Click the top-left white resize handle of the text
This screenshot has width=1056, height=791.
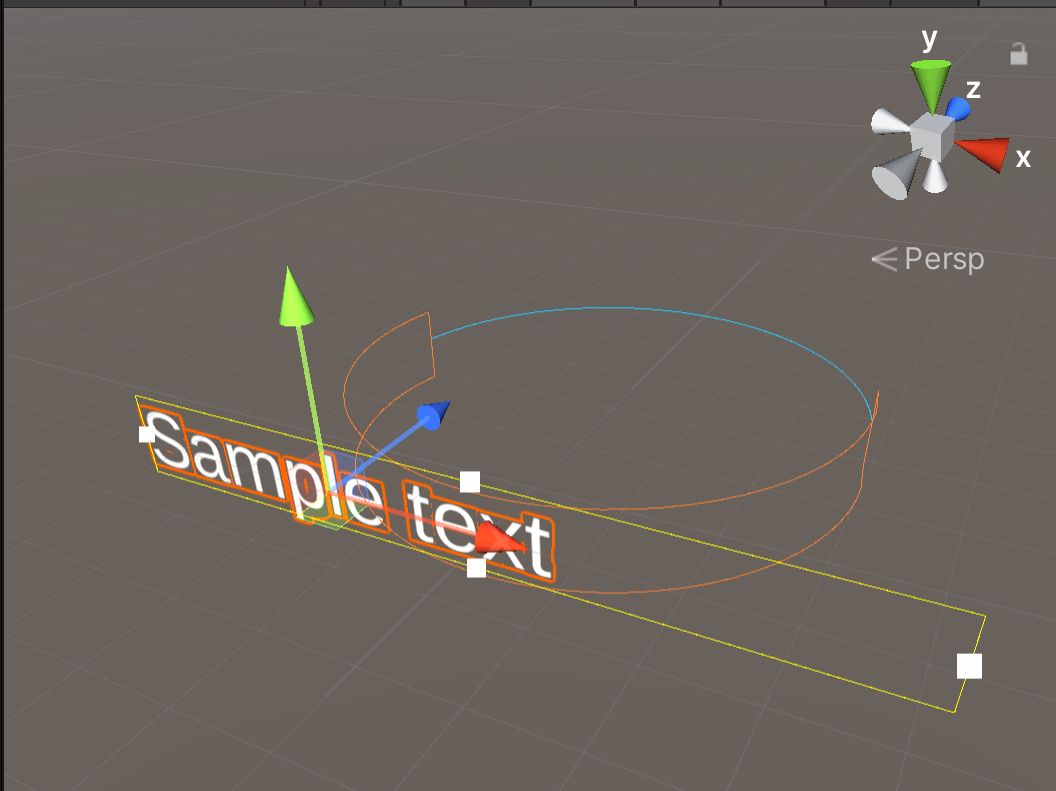(146, 434)
